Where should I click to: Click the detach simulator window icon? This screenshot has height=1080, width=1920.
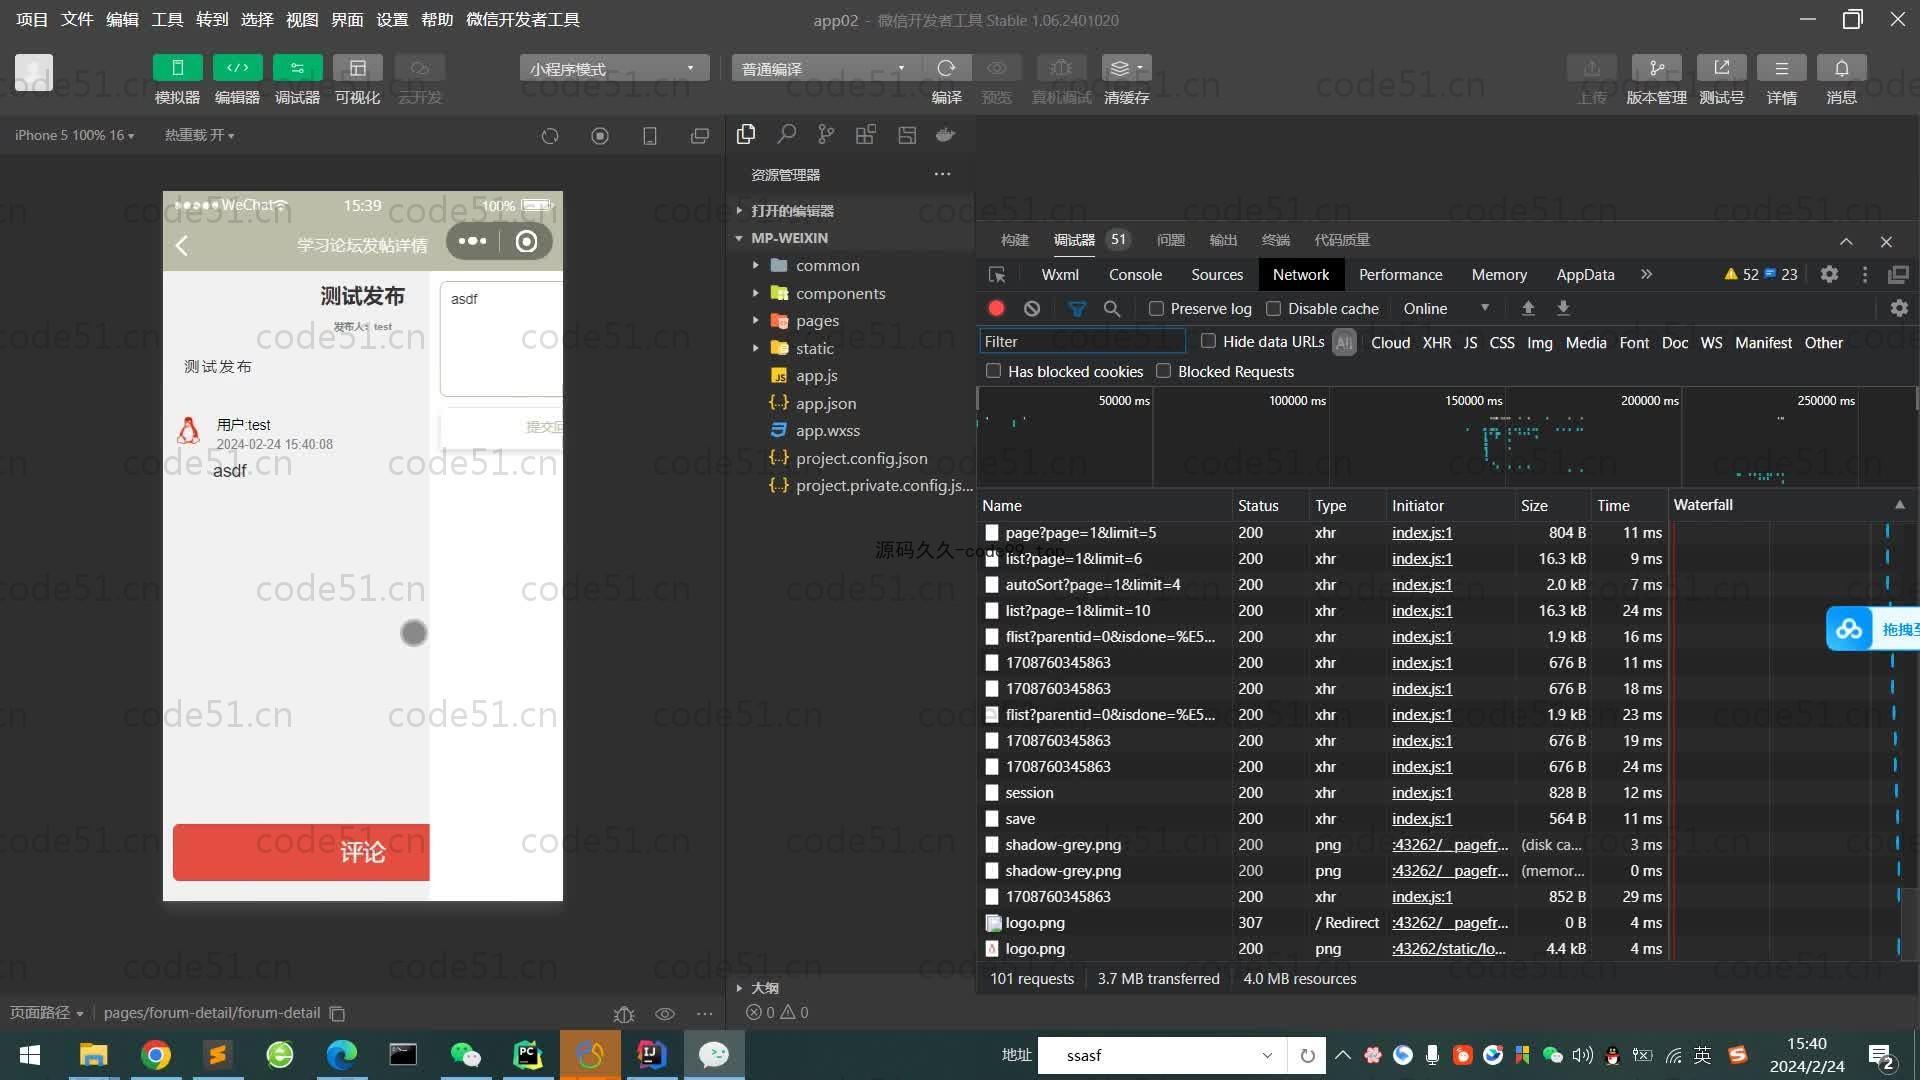(x=699, y=136)
